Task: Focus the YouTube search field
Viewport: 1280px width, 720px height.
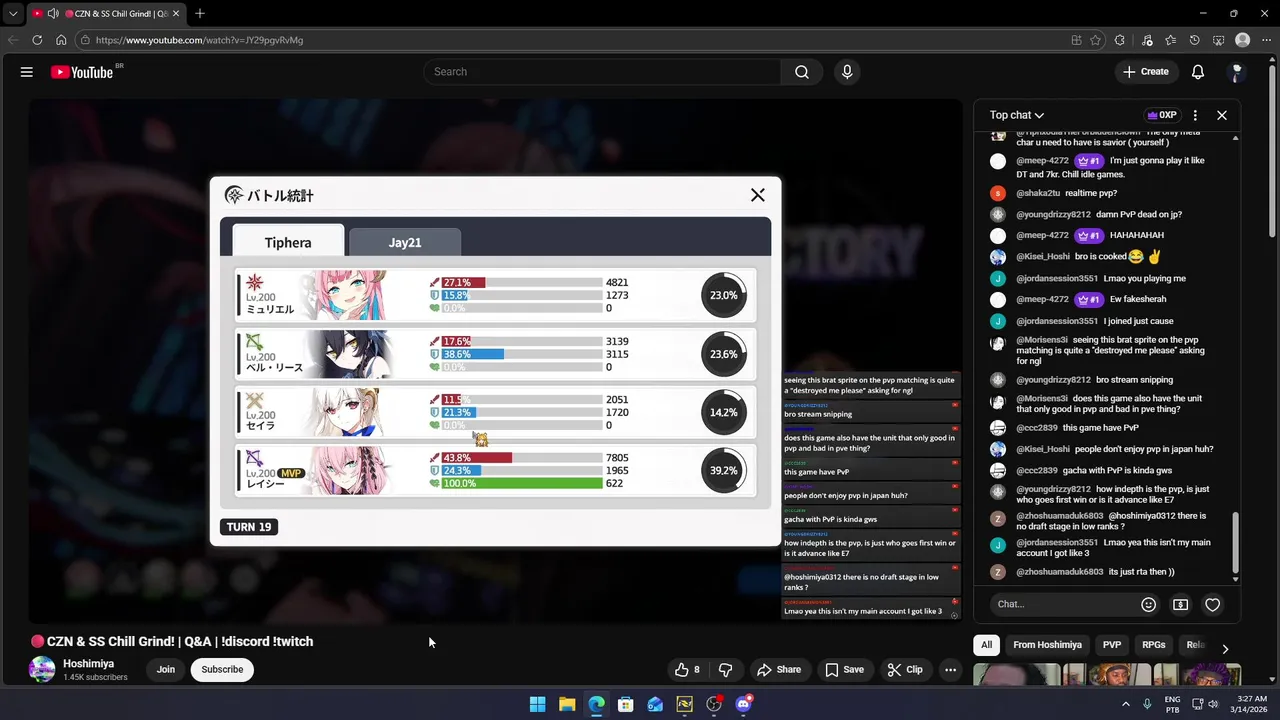Action: pos(602,72)
